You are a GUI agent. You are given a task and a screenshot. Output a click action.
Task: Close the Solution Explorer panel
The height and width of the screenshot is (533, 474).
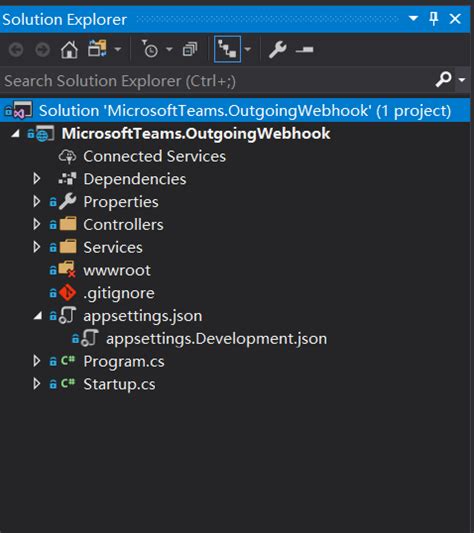[455, 19]
